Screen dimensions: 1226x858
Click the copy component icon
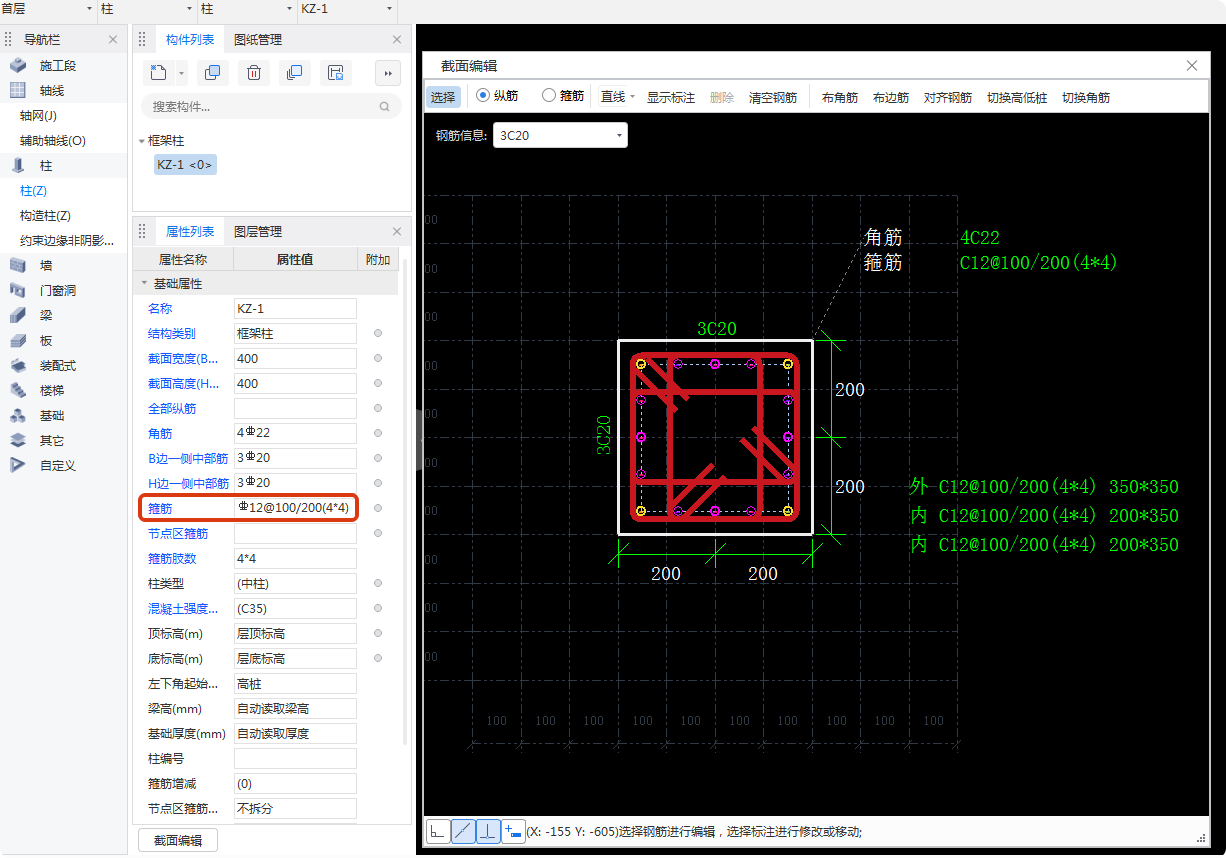tap(212, 72)
